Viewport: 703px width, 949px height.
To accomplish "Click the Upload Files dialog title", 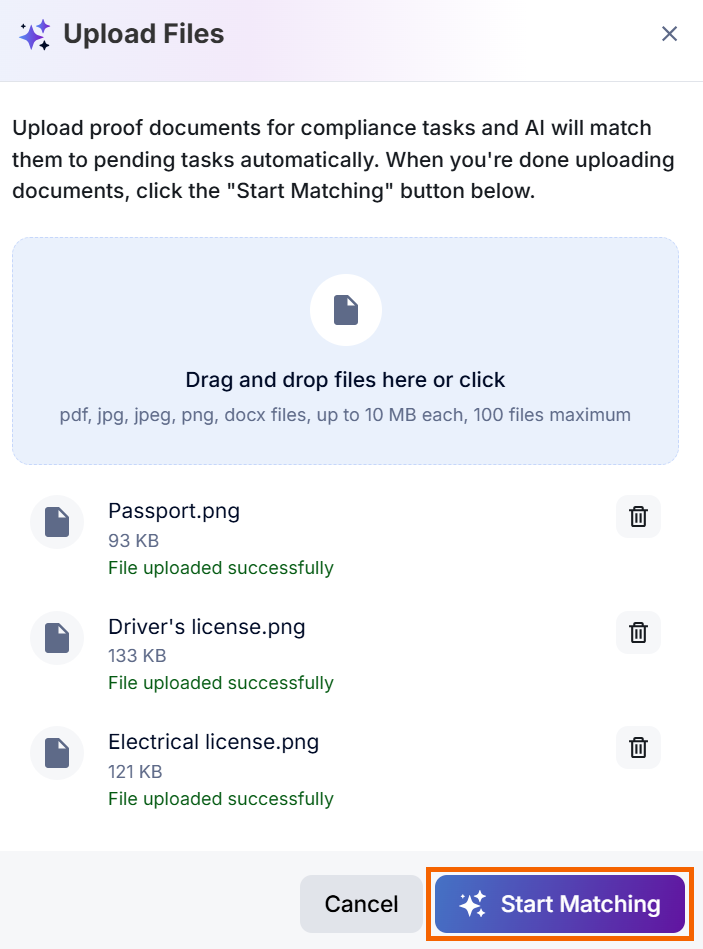I will pyautogui.click(x=144, y=34).
